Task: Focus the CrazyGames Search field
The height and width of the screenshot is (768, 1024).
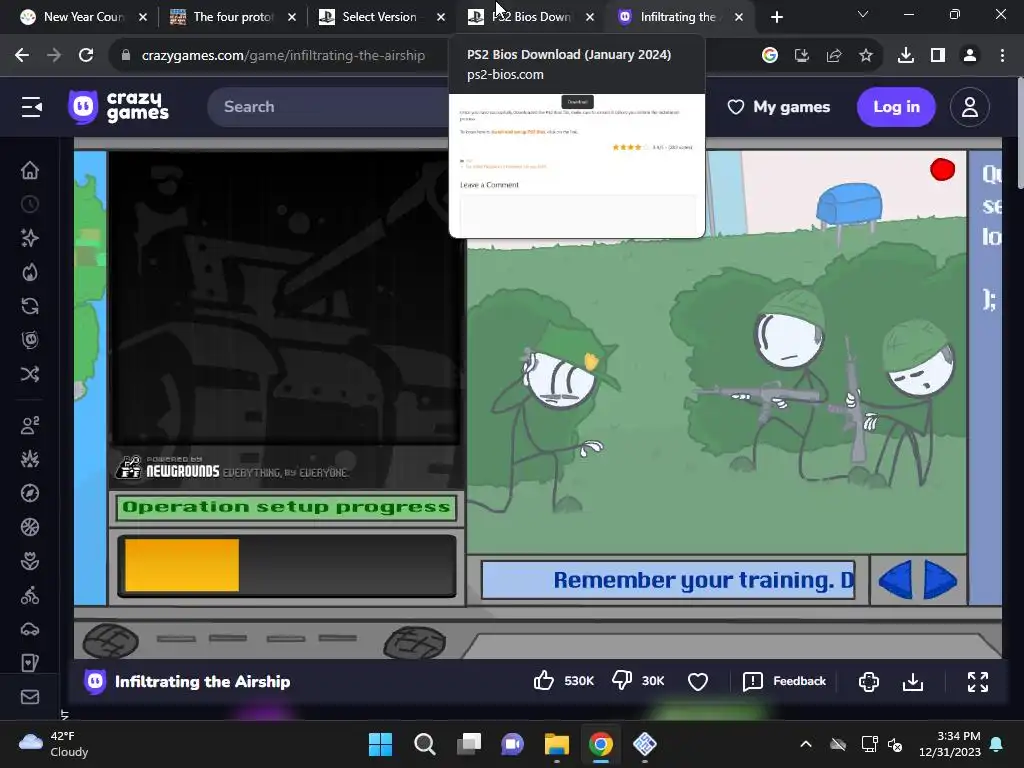Action: pos(328,106)
